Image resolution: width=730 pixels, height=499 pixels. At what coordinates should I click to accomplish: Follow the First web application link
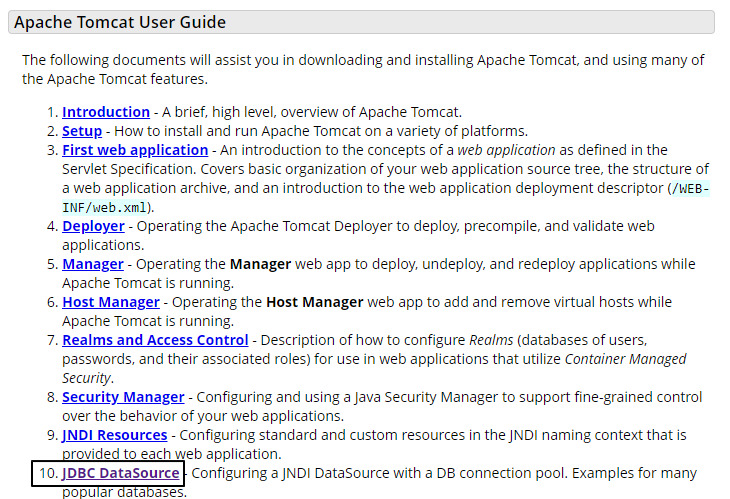click(135, 150)
